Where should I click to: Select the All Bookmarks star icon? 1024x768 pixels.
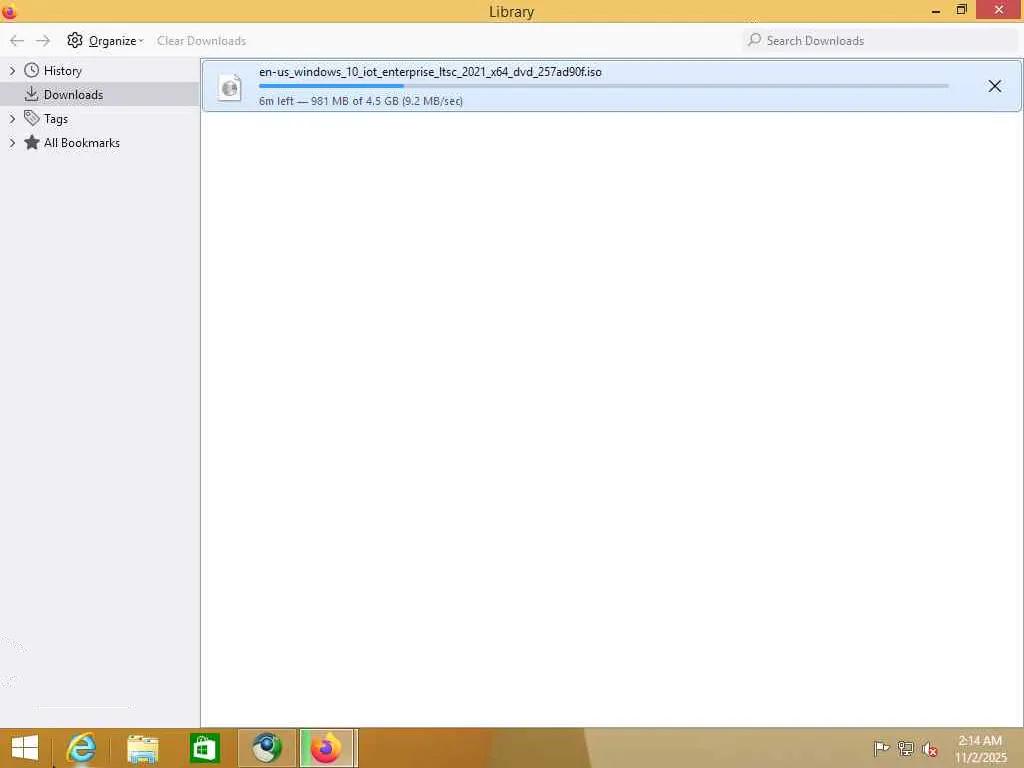31,142
